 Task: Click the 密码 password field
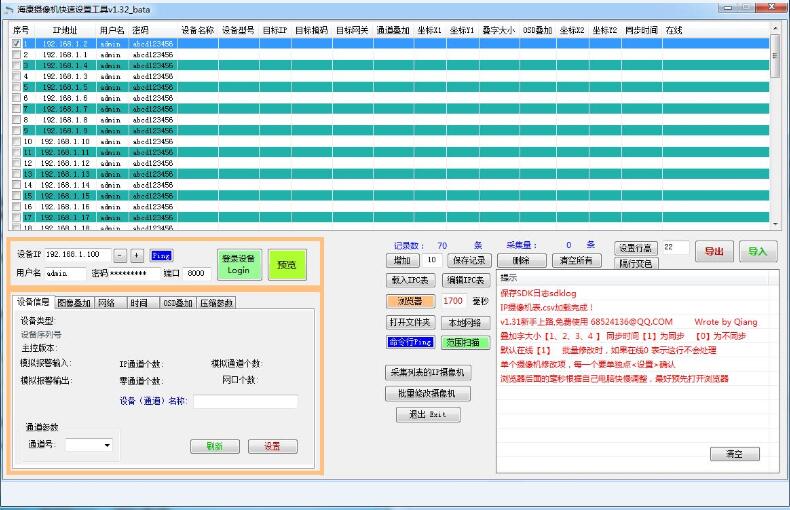click(134, 273)
